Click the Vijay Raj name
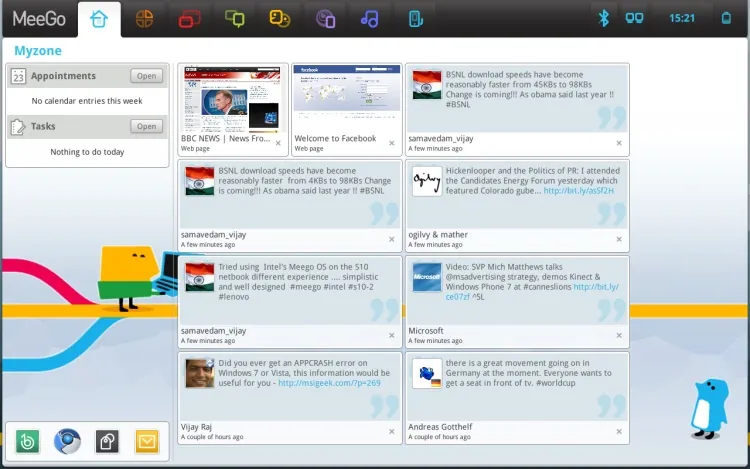750x469 pixels. pos(196,427)
